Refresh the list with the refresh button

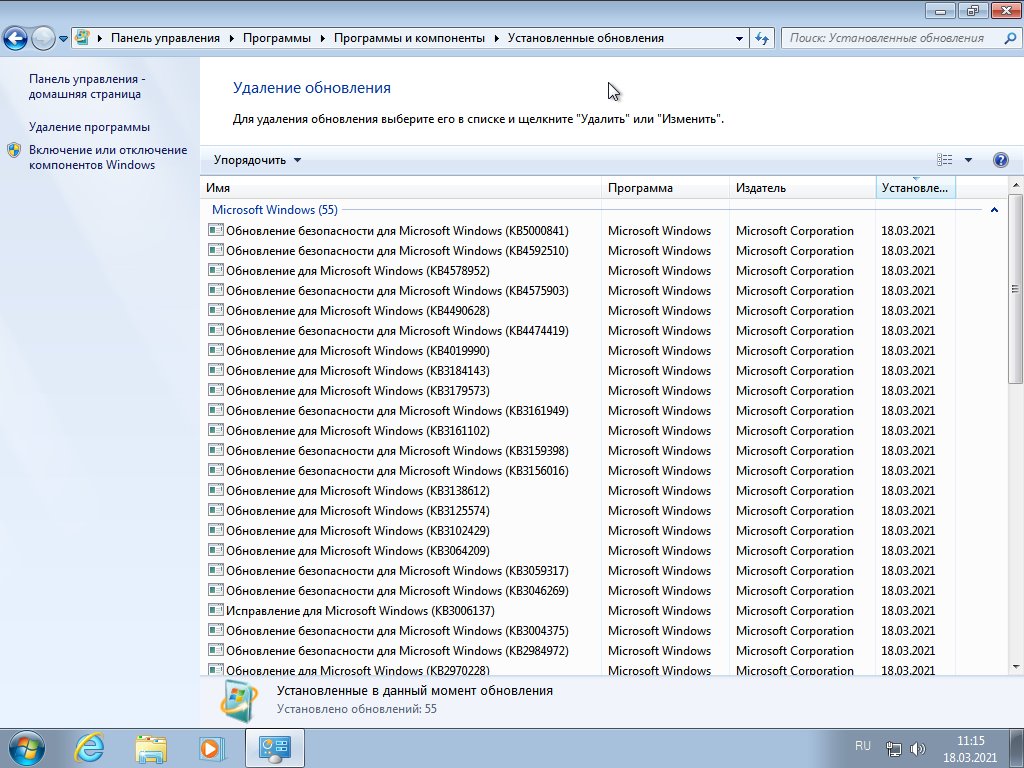pos(761,39)
